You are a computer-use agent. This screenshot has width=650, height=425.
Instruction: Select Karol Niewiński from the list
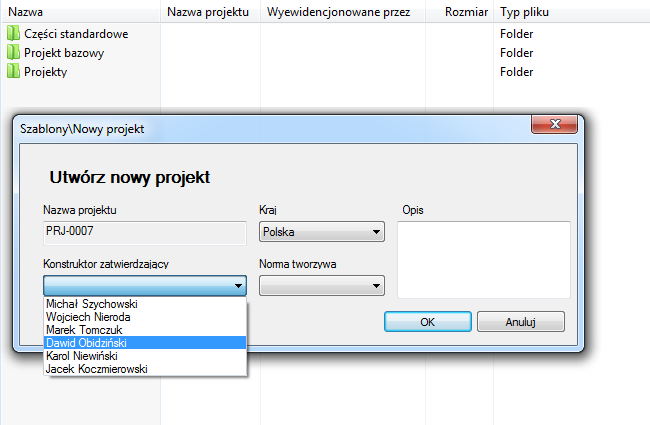tap(145, 356)
